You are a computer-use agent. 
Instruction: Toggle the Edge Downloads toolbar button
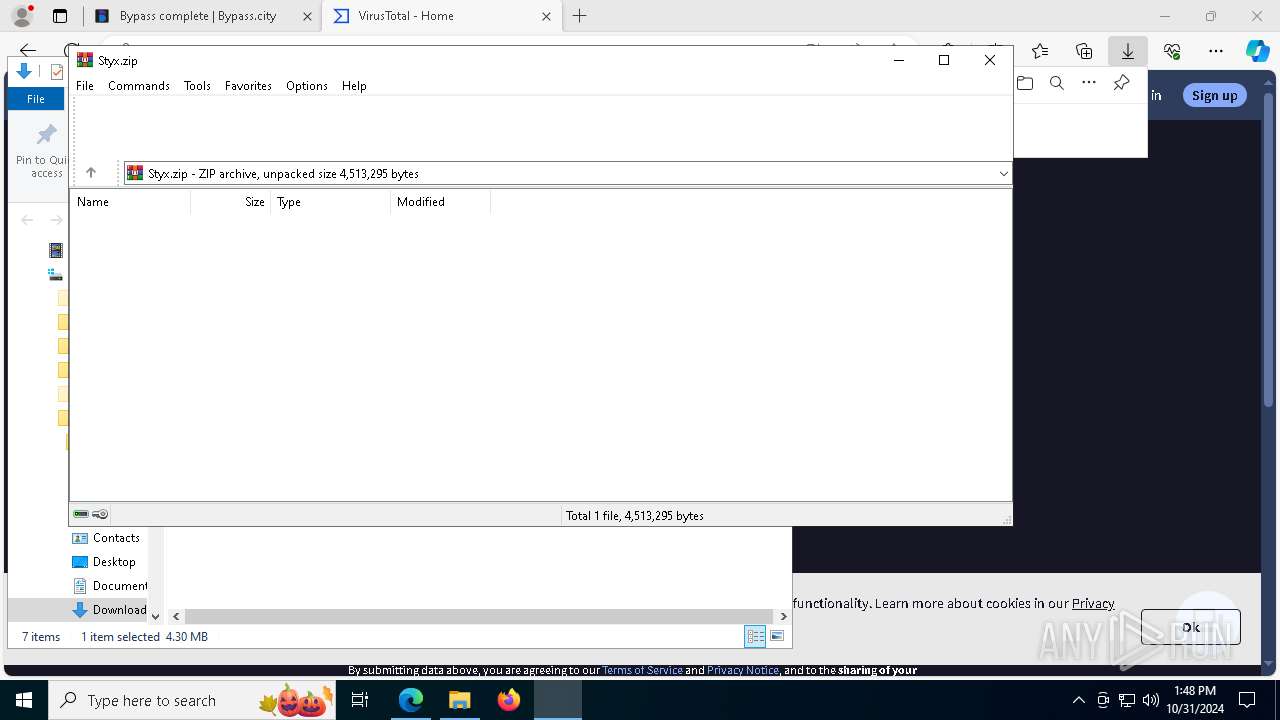pos(1128,51)
